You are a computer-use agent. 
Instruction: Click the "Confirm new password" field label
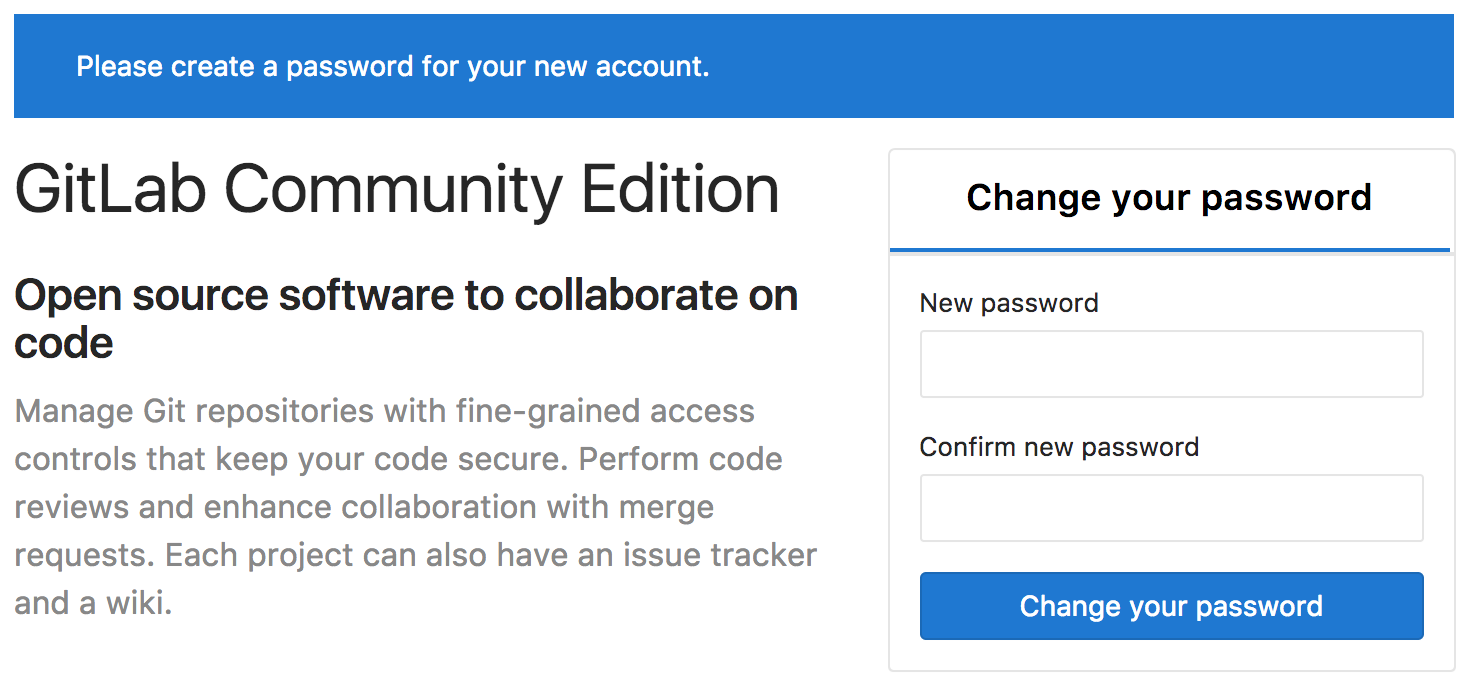pos(1059,447)
